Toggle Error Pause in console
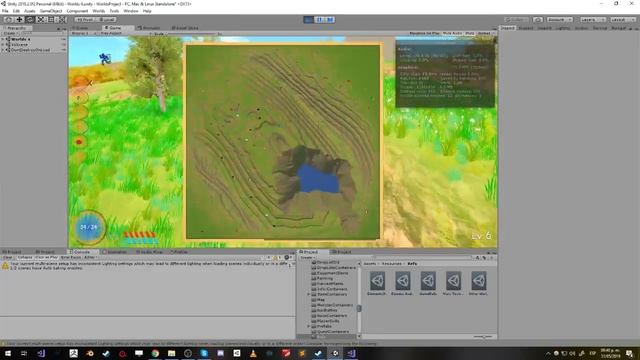The image size is (640, 360). [71, 258]
